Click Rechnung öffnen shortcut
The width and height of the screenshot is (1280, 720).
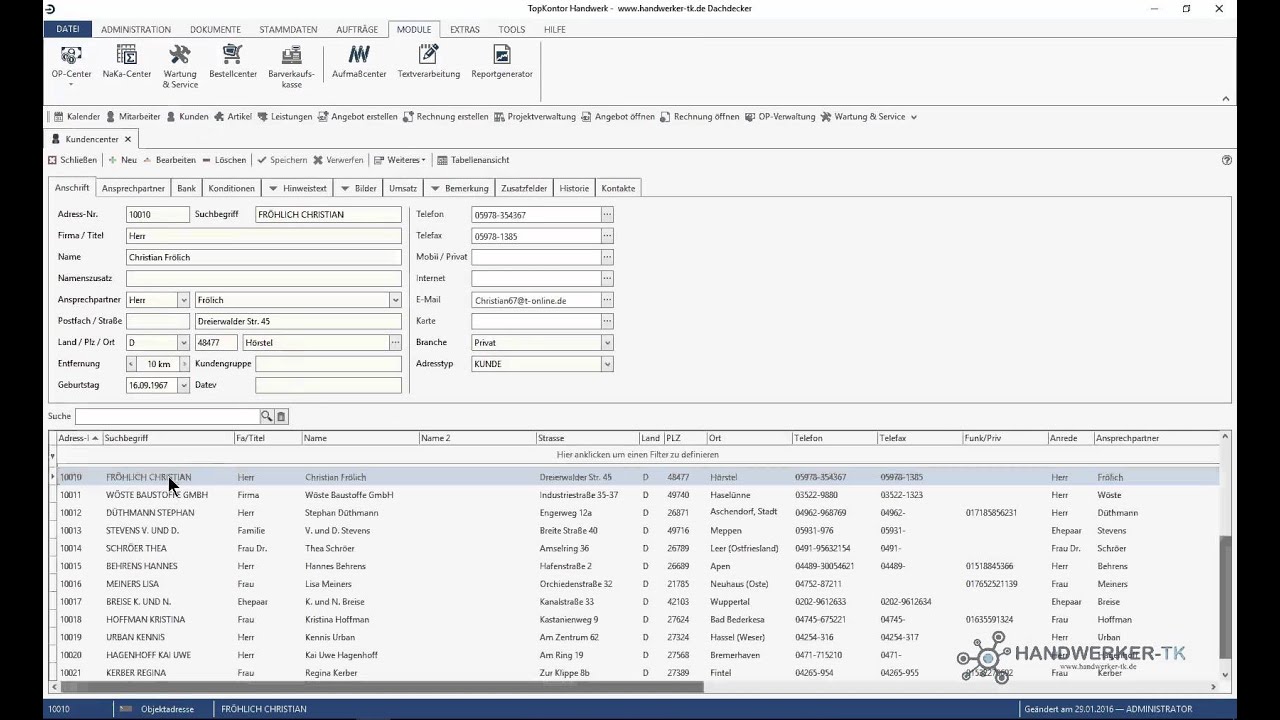pyautogui.click(x=700, y=117)
